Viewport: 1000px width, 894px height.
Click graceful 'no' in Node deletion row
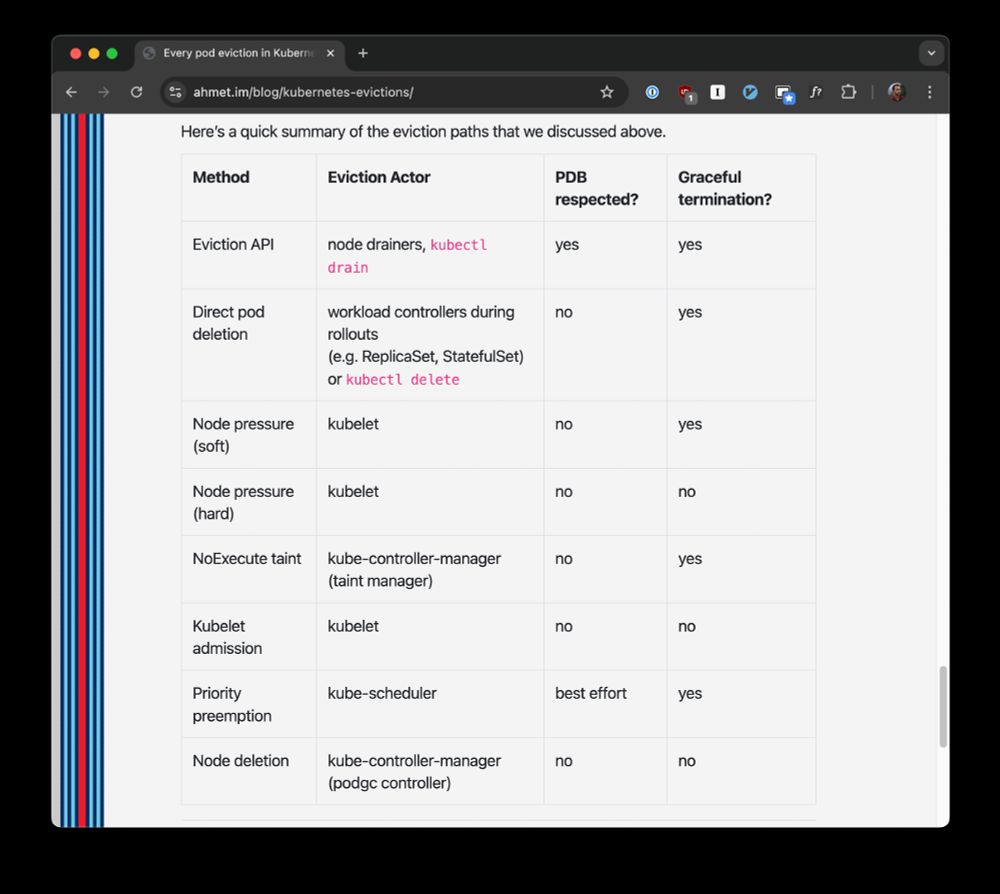tap(687, 761)
